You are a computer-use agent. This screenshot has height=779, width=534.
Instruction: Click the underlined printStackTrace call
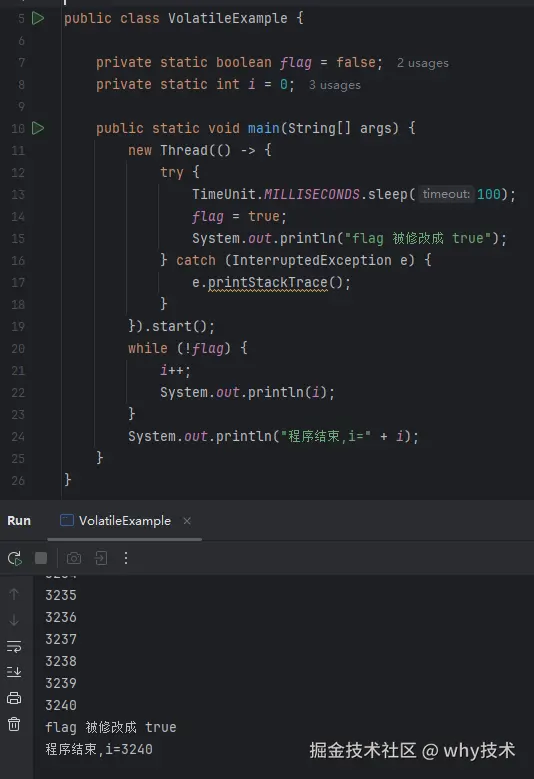268,283
